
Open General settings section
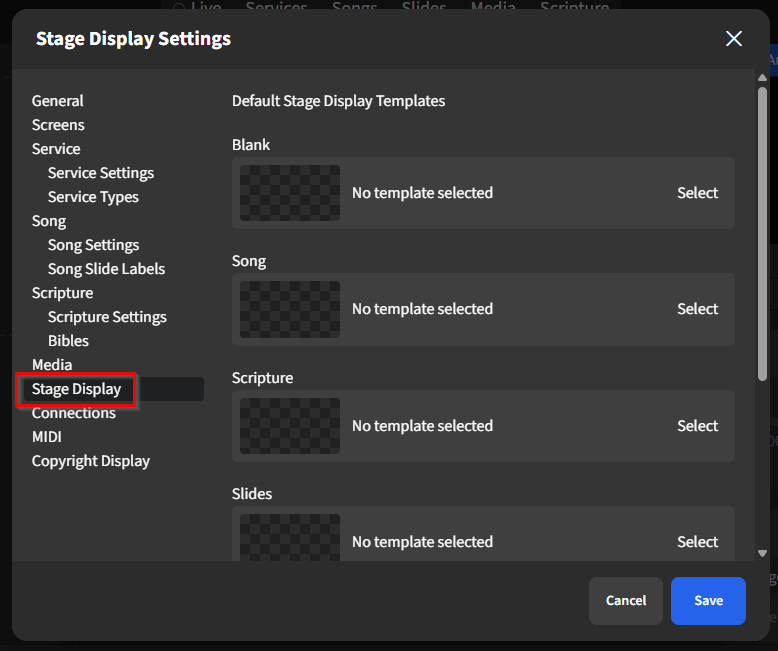coord(58,101)
